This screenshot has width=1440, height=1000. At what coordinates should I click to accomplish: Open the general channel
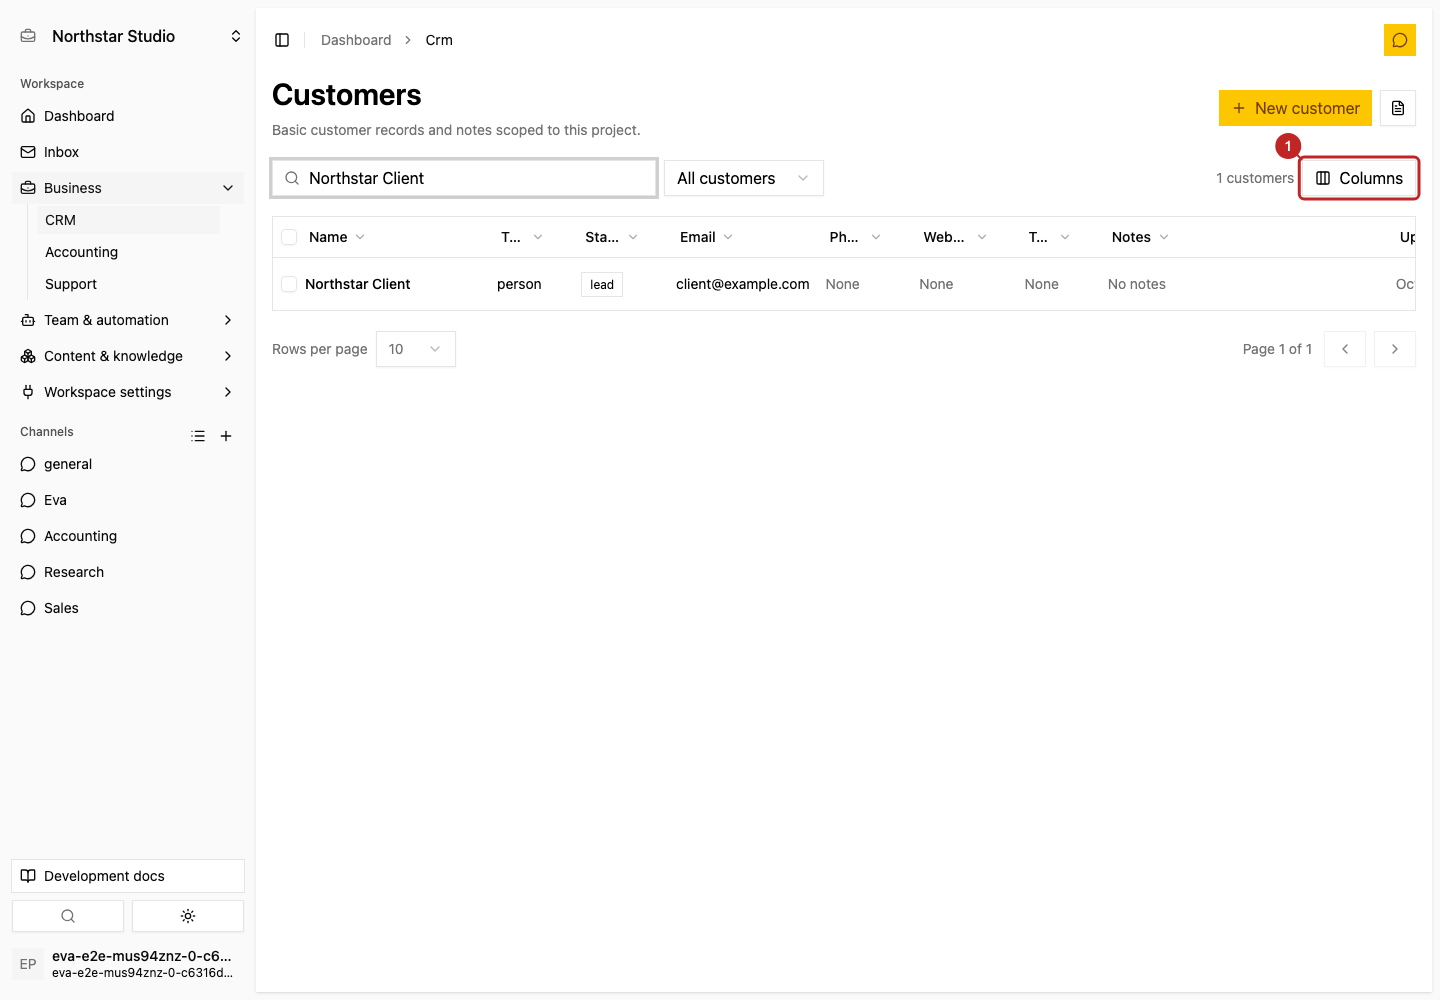(128, 464)
